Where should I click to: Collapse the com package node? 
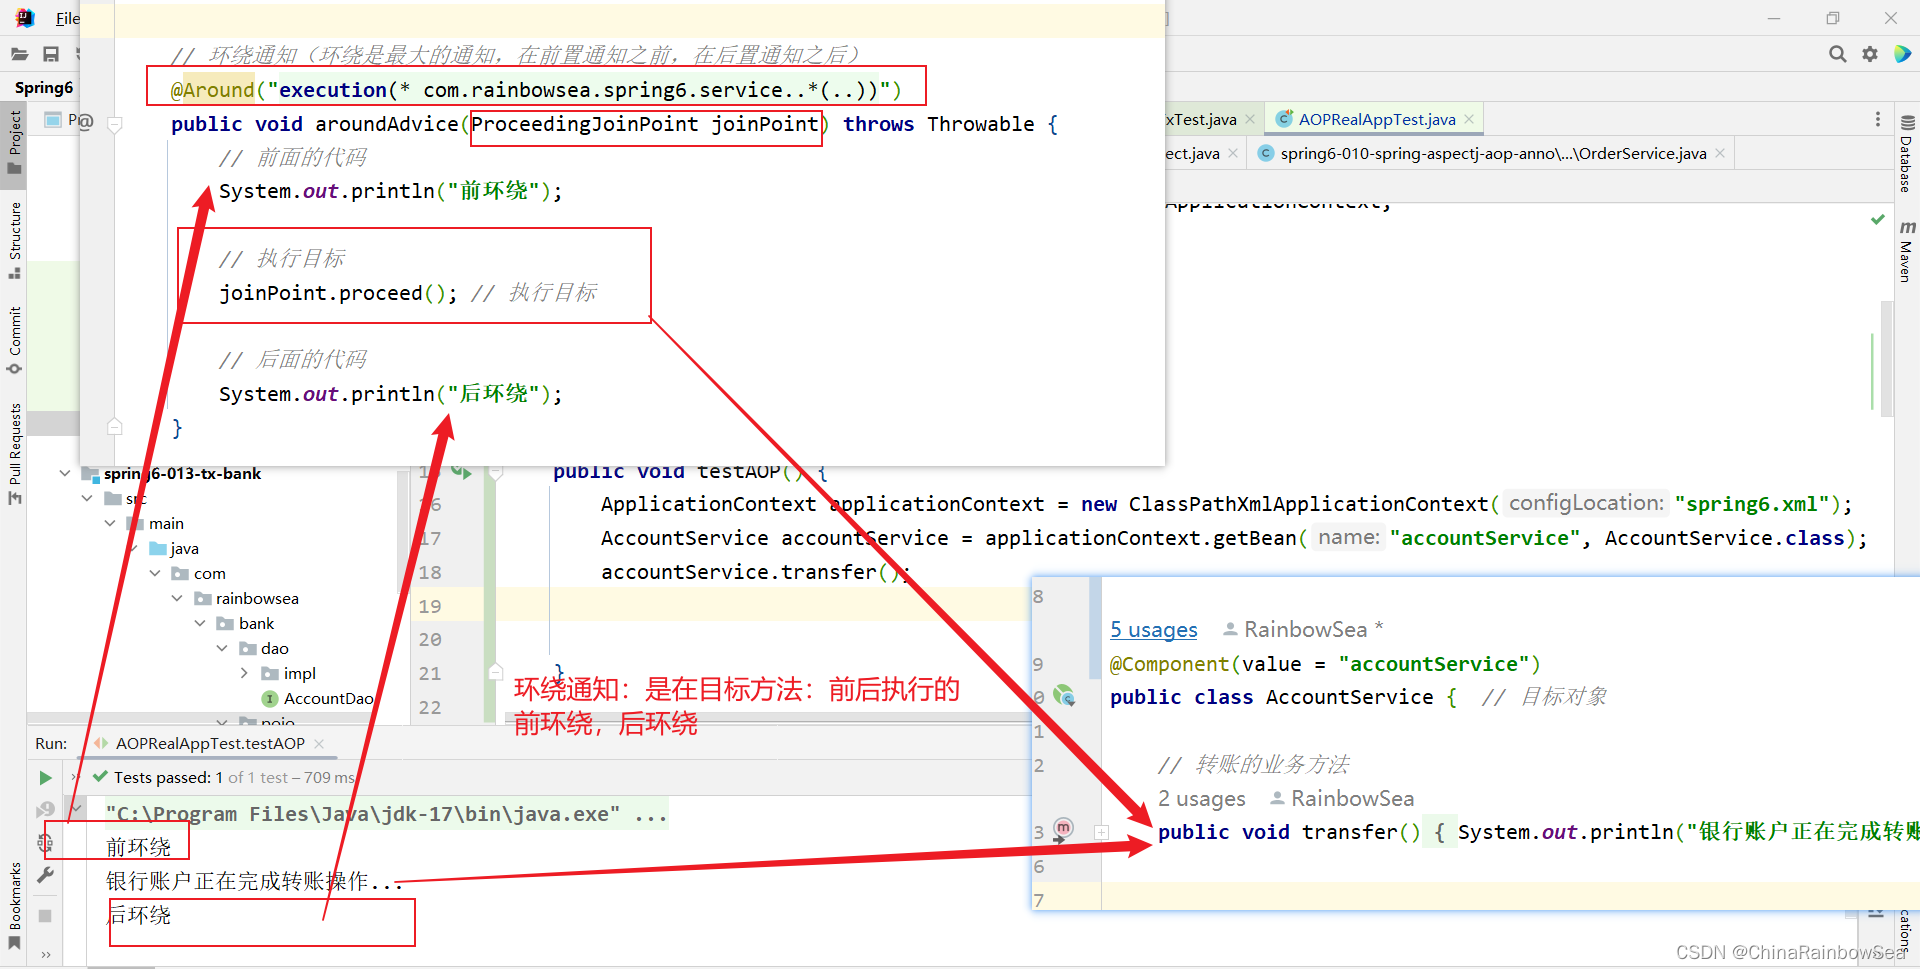pyautogui.click(x=155, y=573)
